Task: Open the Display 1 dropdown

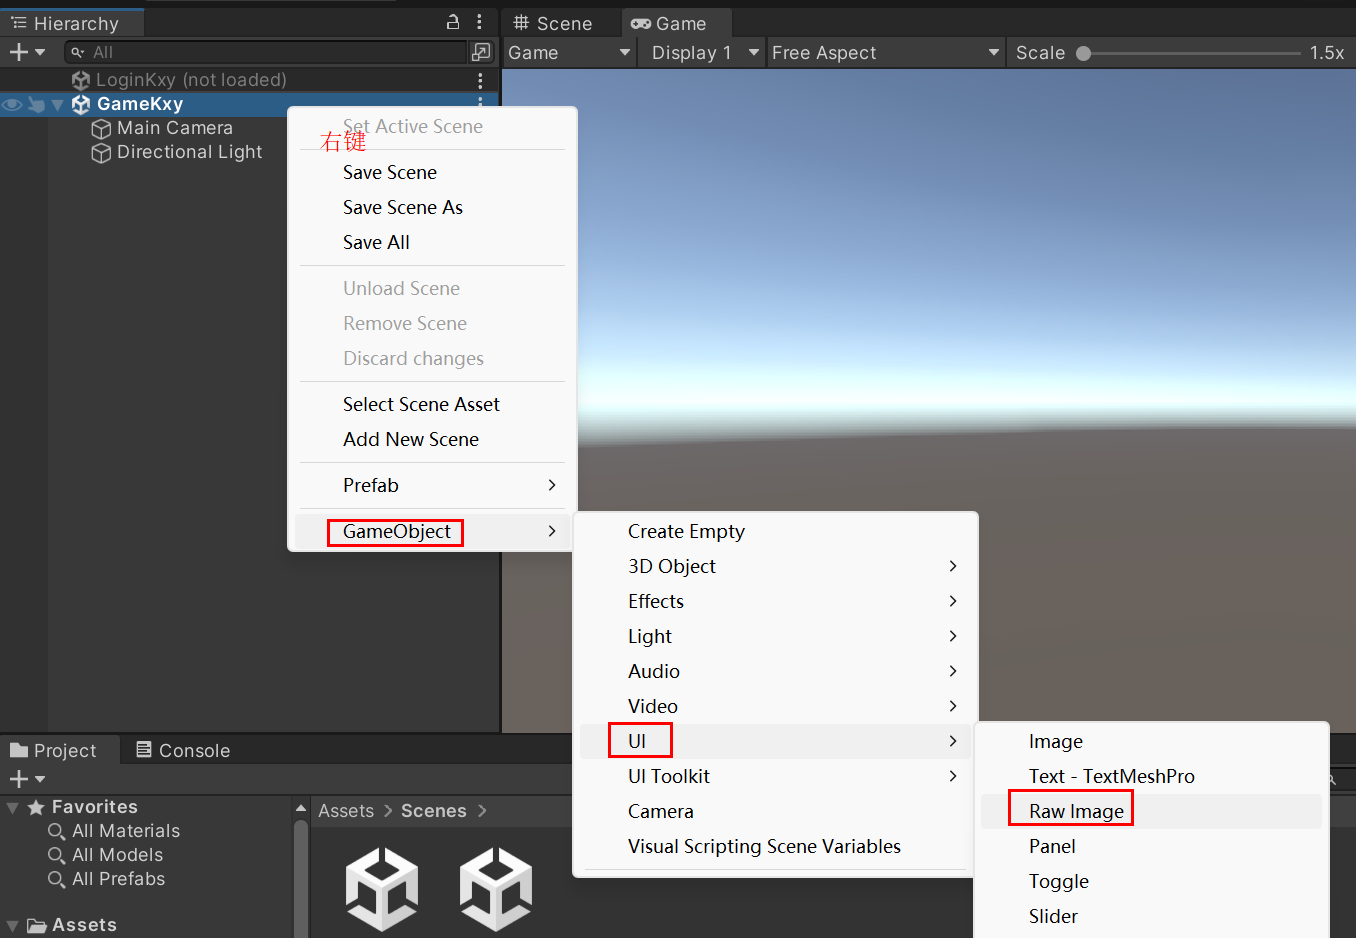Action: tap(705, 53)
